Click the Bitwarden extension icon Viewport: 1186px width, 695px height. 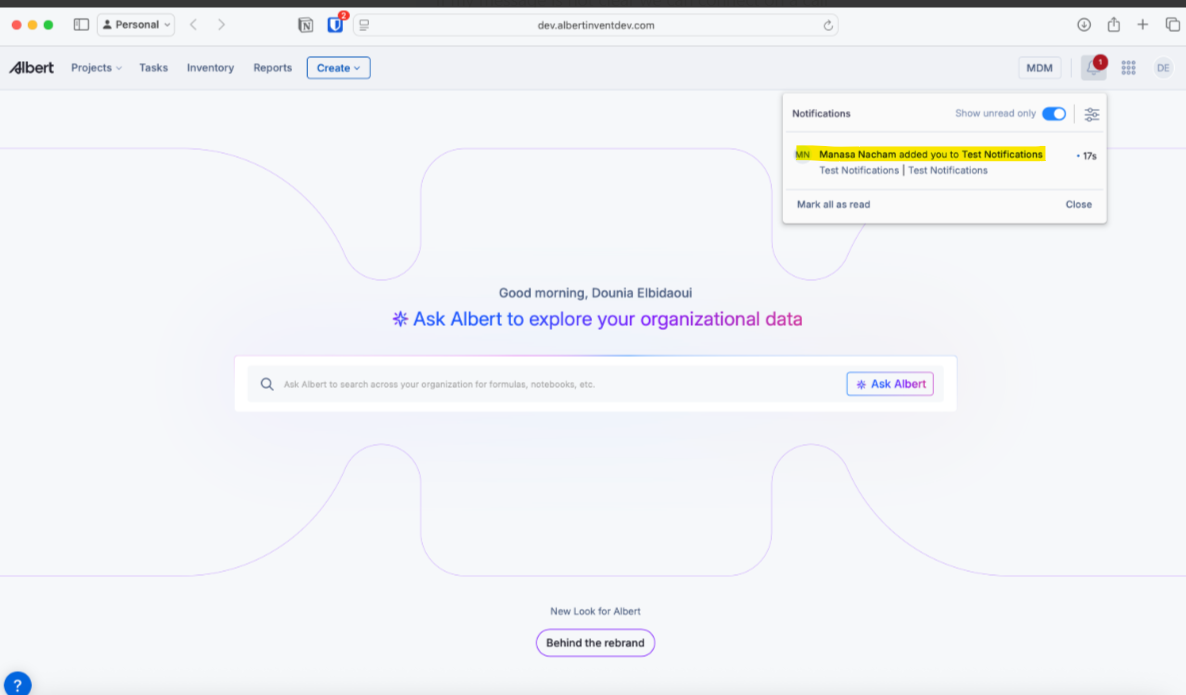point(335,25)
